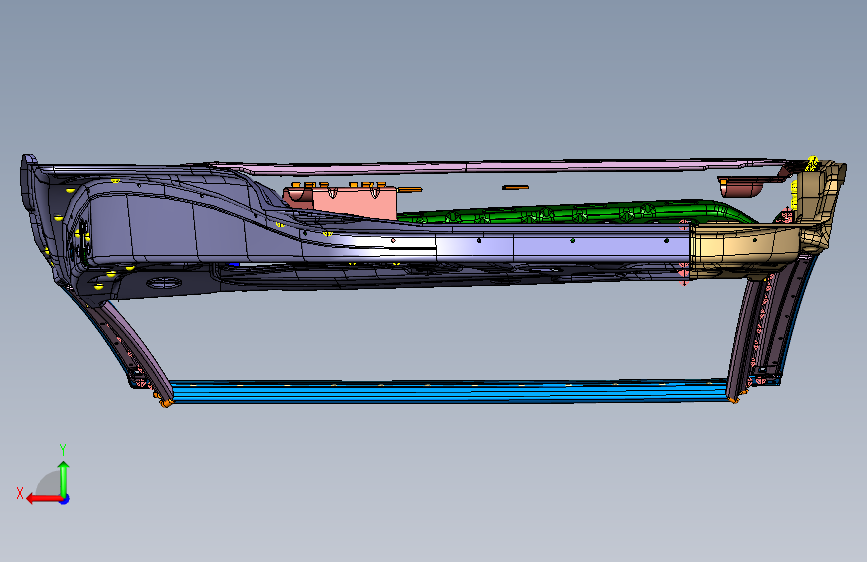This screenshot has height=562, width=867.
Task: Select the brown bracket near the top right
Action: coord(741,187)
